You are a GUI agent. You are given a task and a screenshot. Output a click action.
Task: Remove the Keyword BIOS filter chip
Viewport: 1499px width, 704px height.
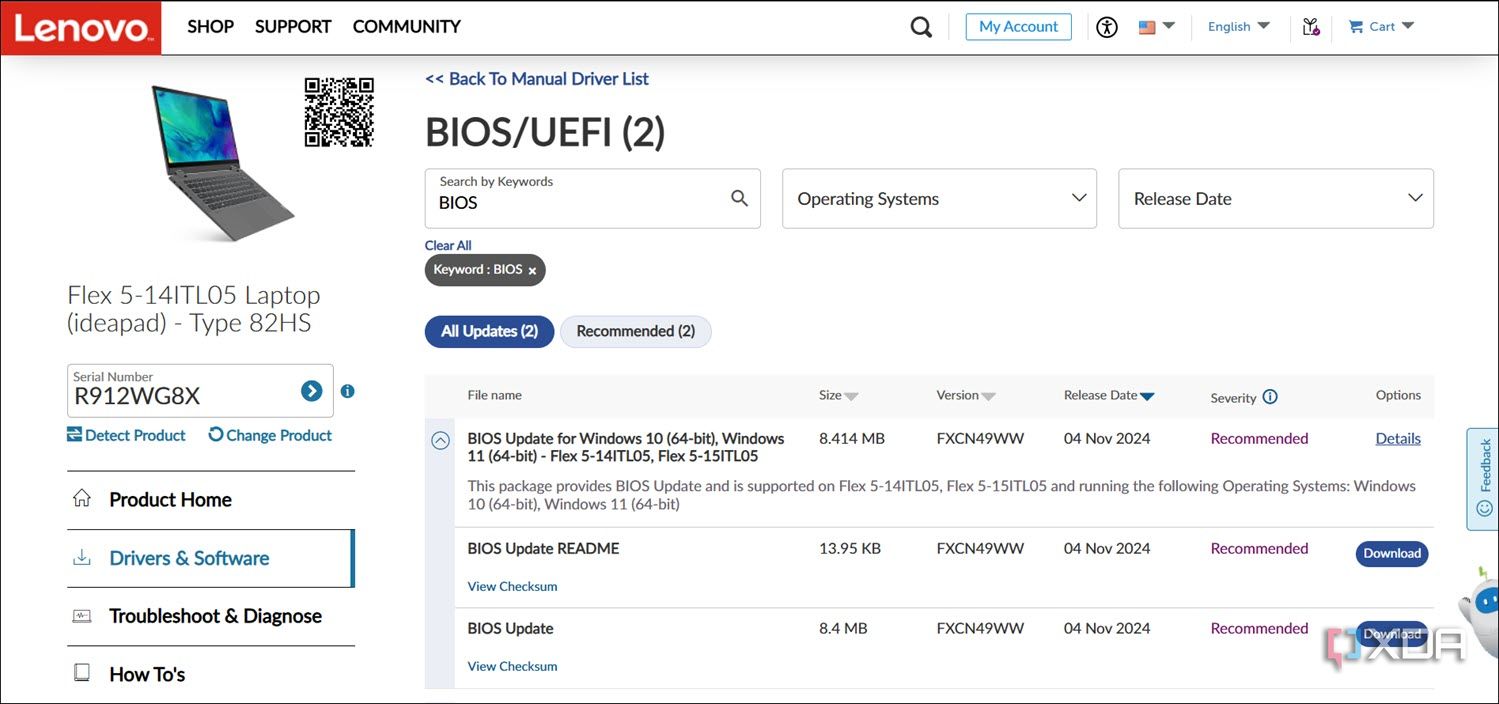[532, 270]
